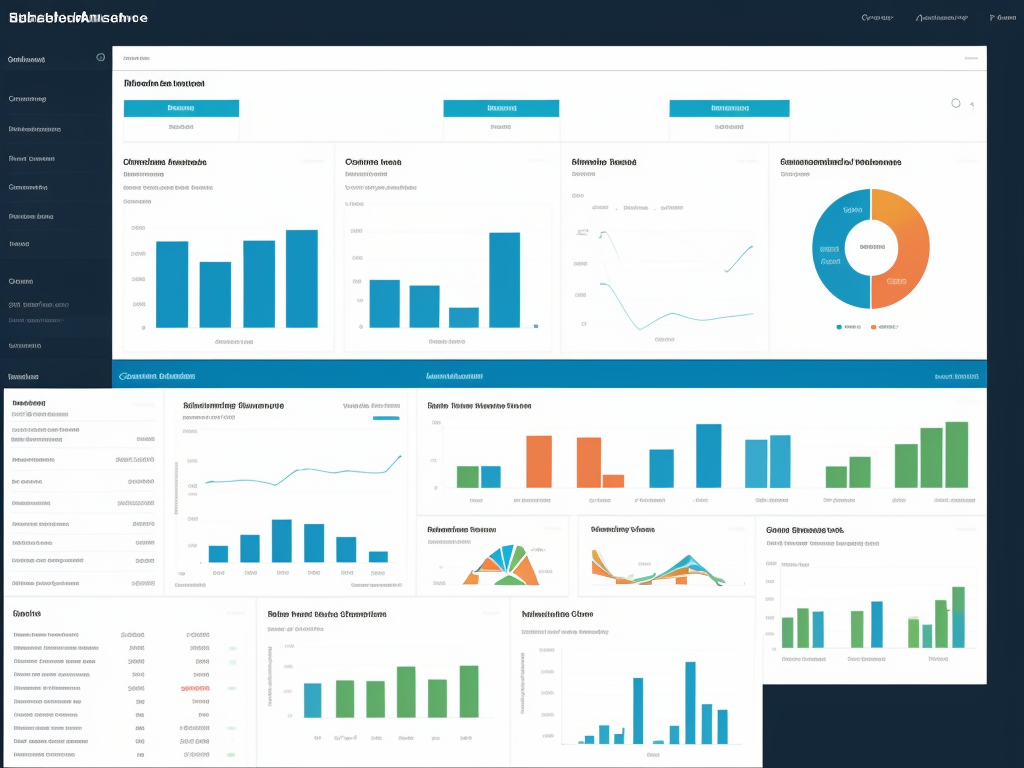Click the red highlighted value in the bottom-left table
Screen dimensions: 1024x768
click(195, 689)
